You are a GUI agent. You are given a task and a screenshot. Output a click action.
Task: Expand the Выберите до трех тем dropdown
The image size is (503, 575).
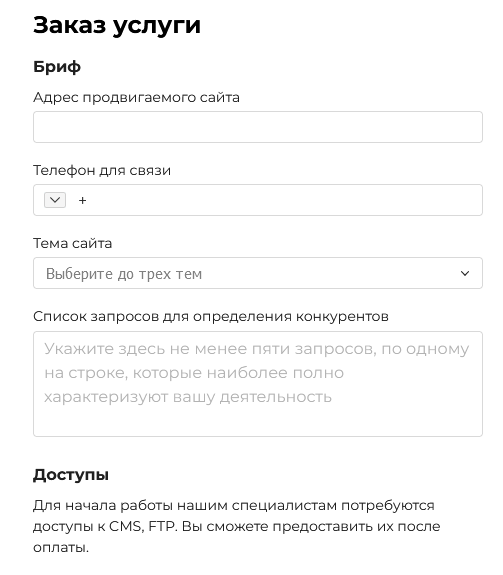(258, 273)
